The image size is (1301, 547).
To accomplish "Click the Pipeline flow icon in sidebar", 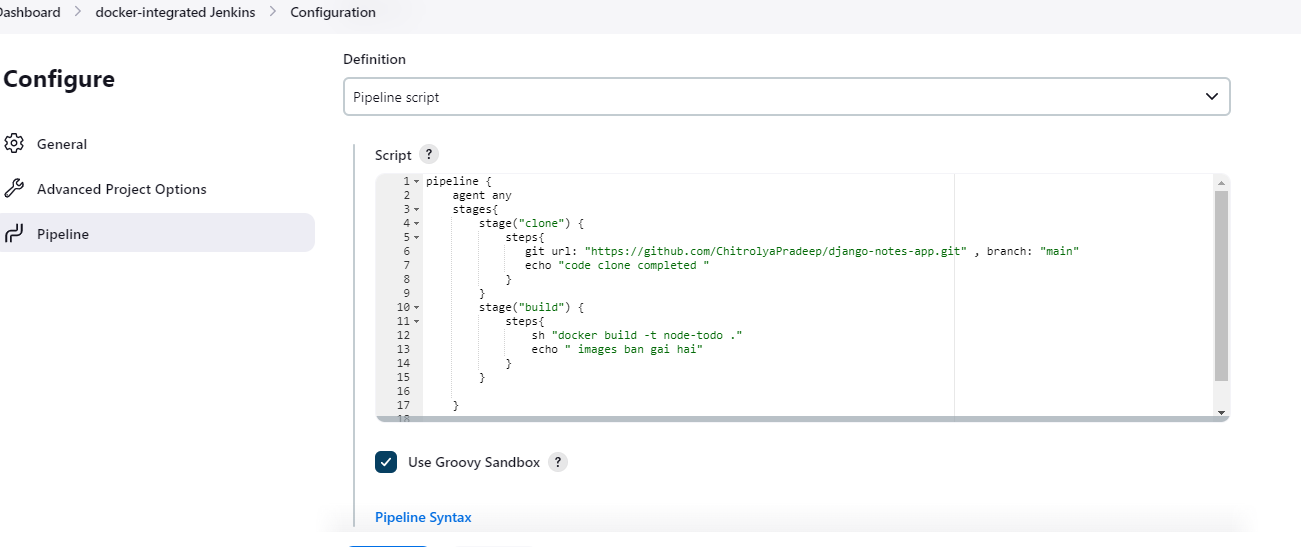I will pyautogui.click(x=14, y=234).
